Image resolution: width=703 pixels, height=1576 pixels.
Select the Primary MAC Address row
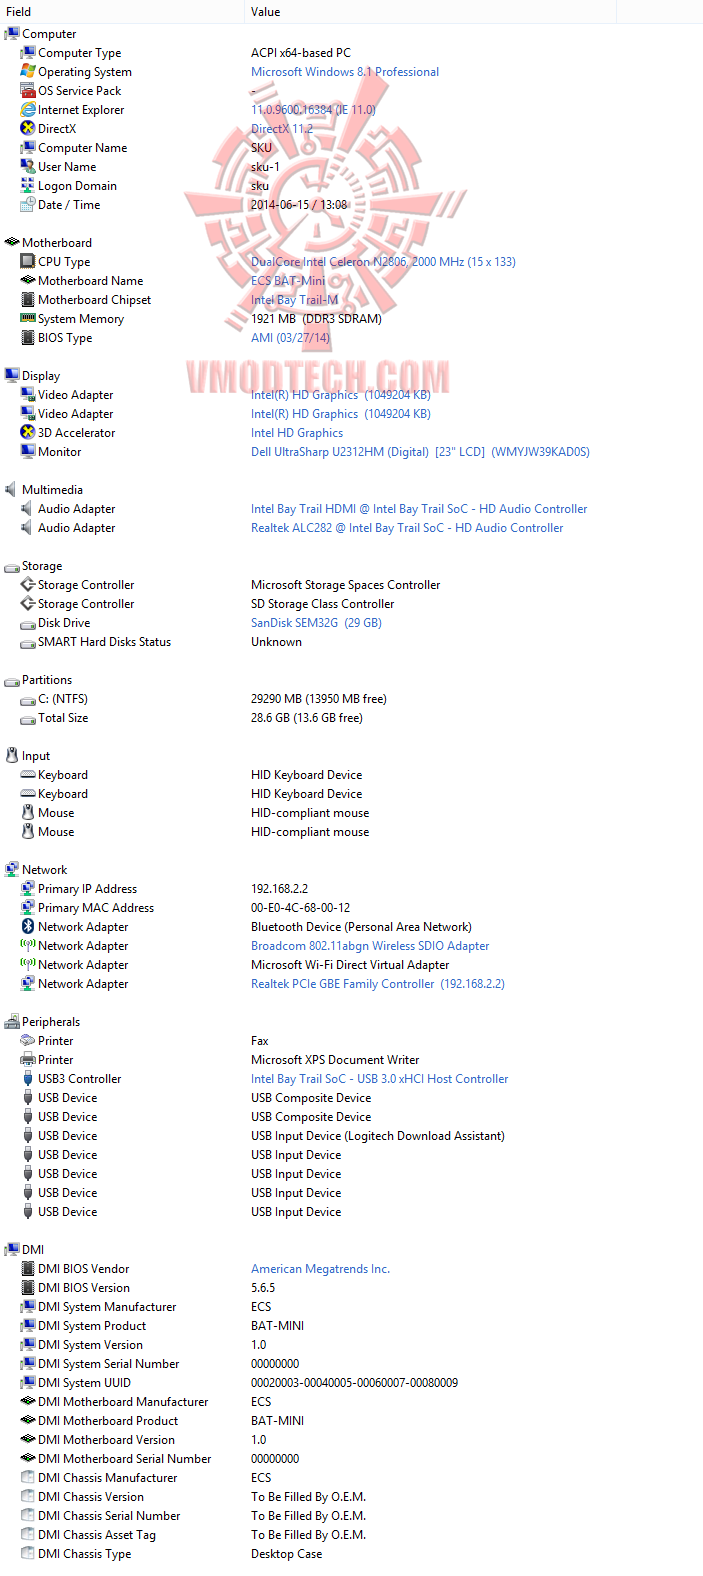point(351,908)
